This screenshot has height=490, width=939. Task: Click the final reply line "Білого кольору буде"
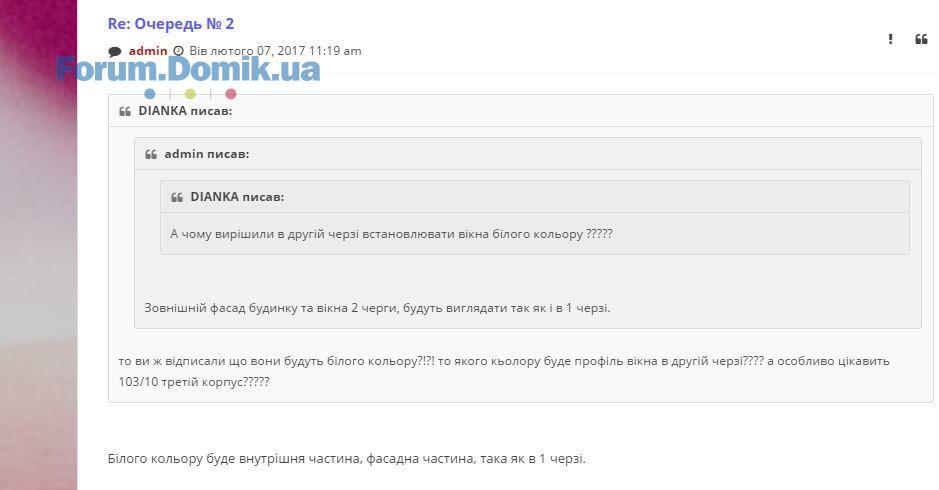click(347, 459)
